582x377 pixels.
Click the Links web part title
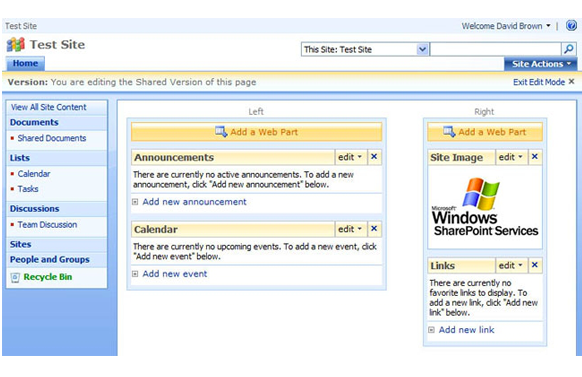442,266
